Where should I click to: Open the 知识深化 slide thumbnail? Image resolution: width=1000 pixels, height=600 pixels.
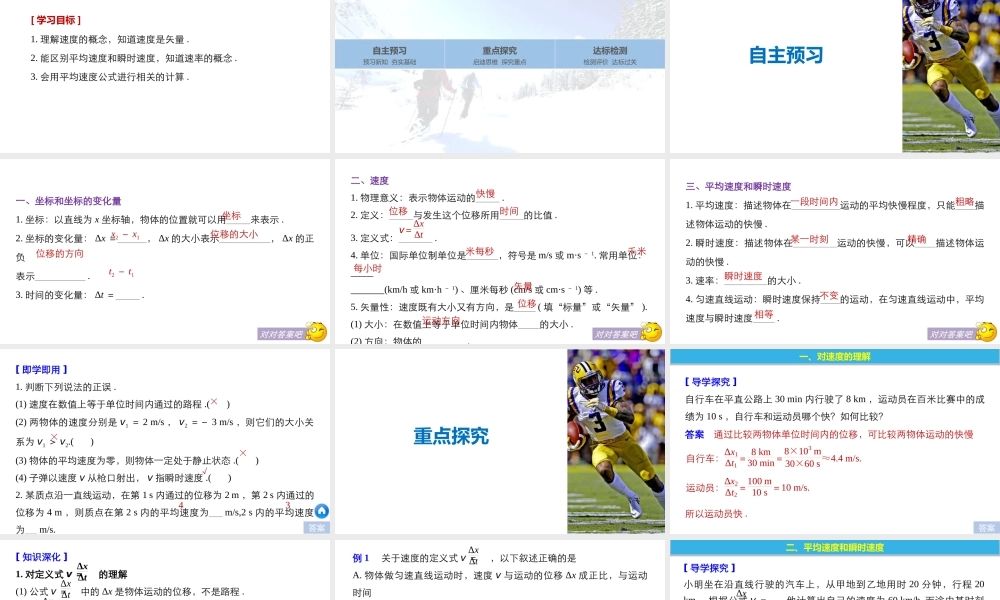(x=165, y=570)
